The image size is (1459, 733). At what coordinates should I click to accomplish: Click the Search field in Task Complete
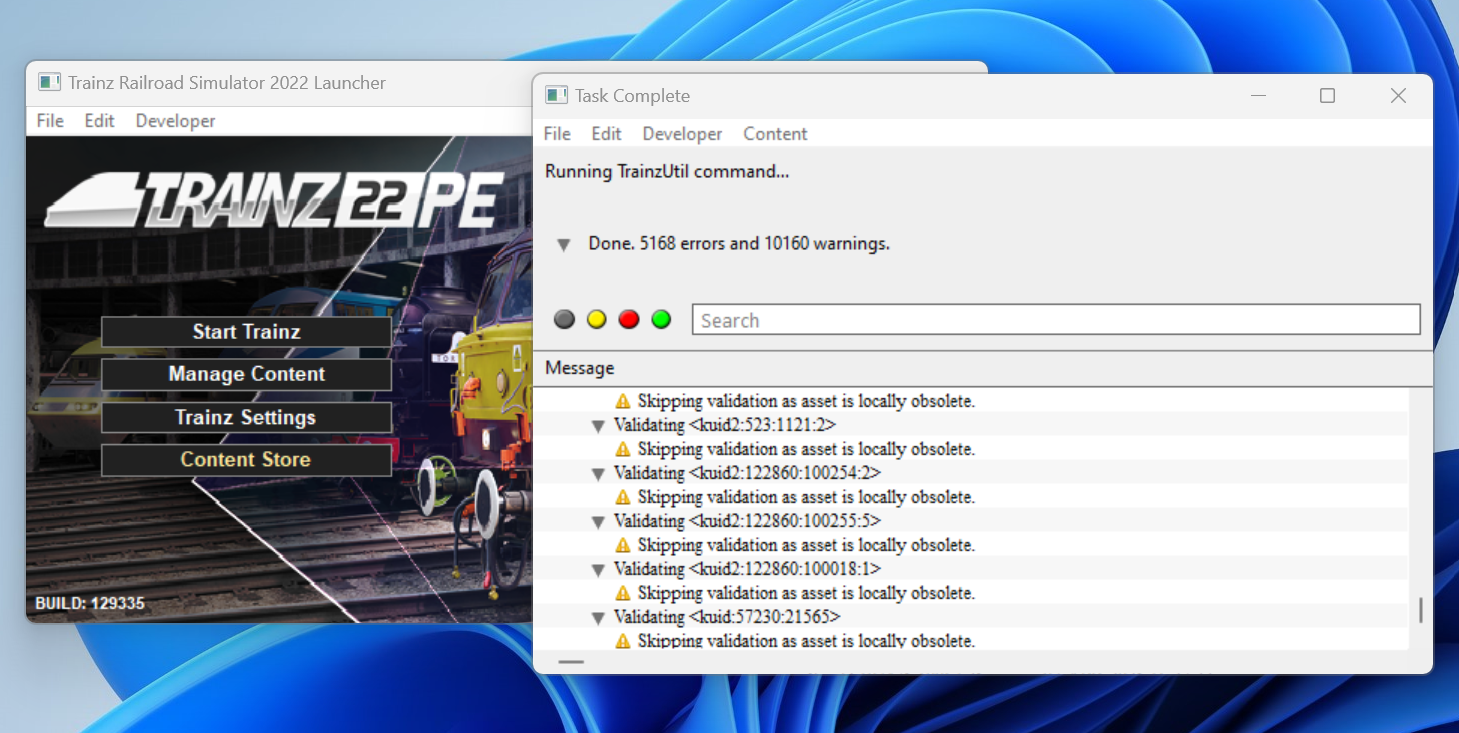pos(1056,320)
